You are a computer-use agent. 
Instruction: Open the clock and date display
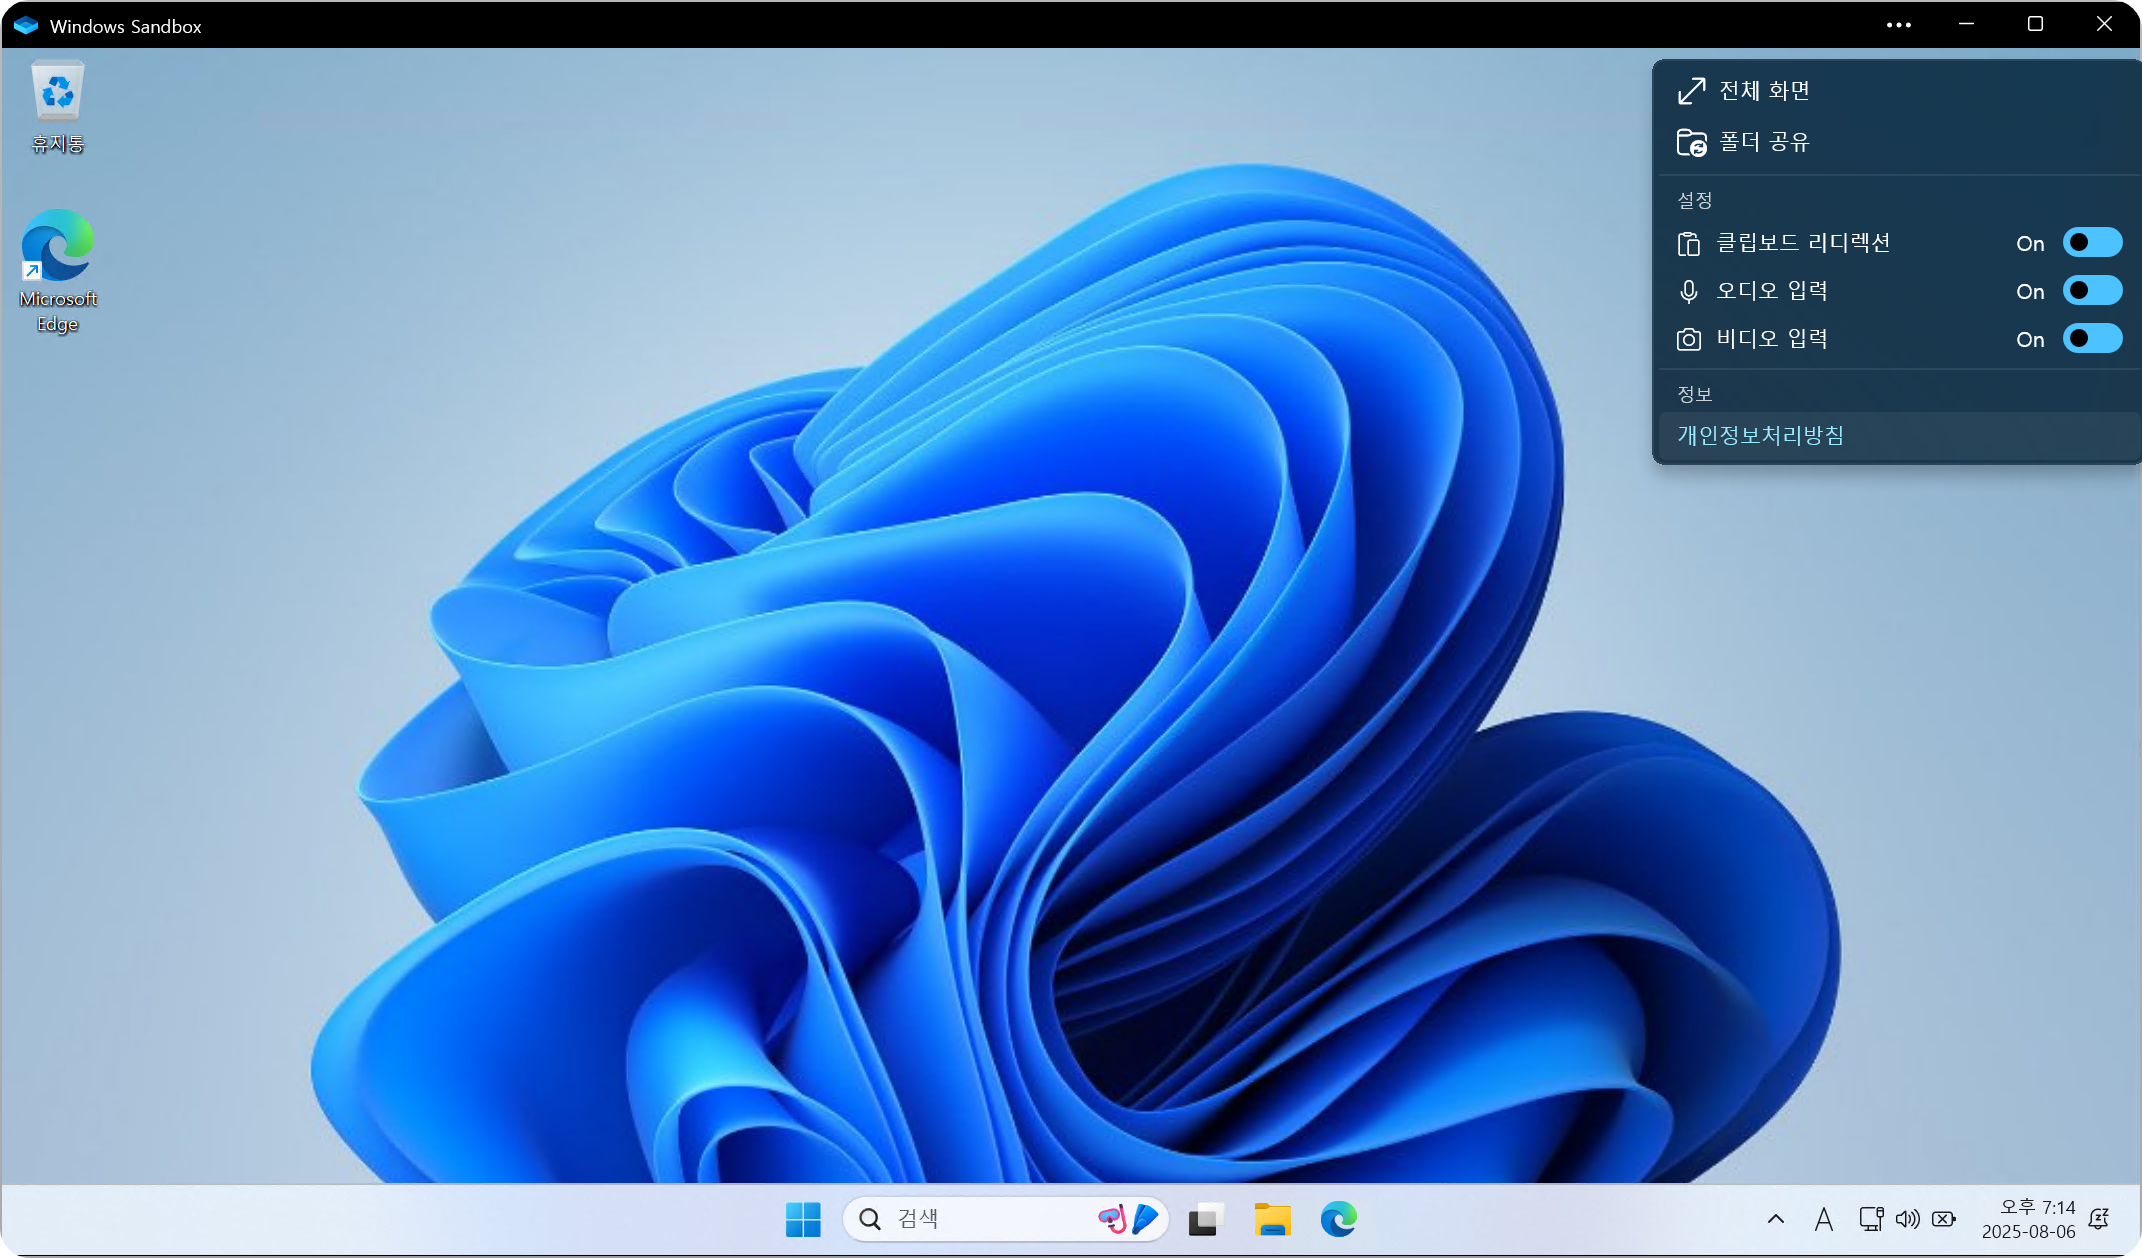point(2028,1219)
